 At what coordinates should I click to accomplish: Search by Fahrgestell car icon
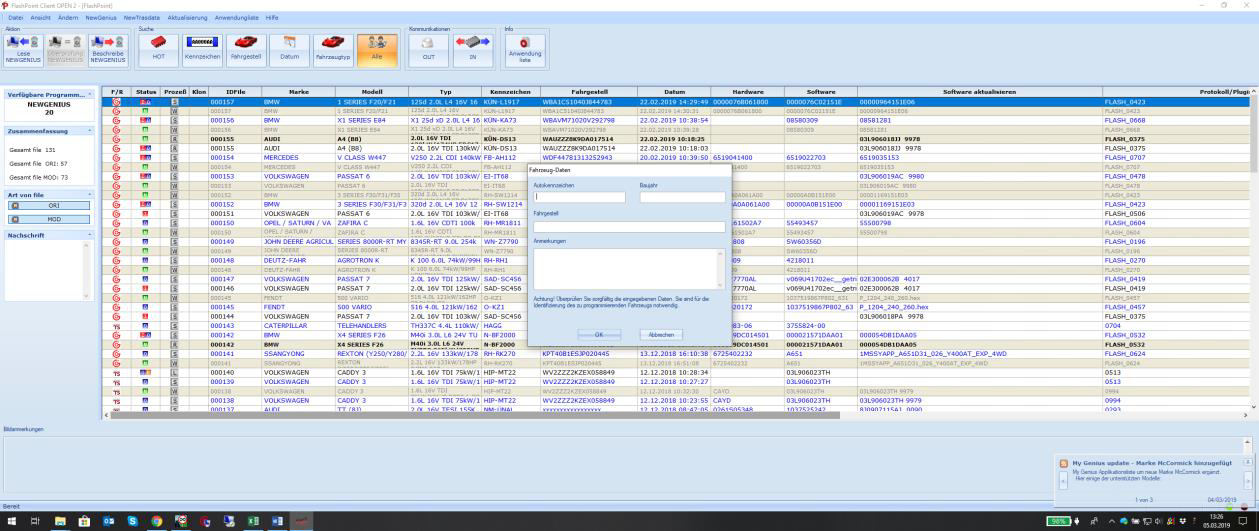click(x=245, y=50)
